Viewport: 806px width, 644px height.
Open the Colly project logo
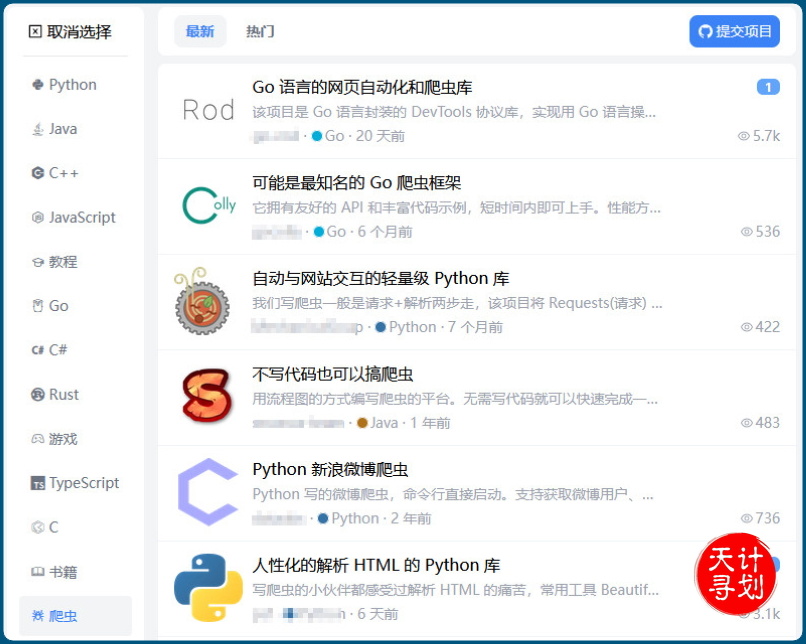(208, 205)
